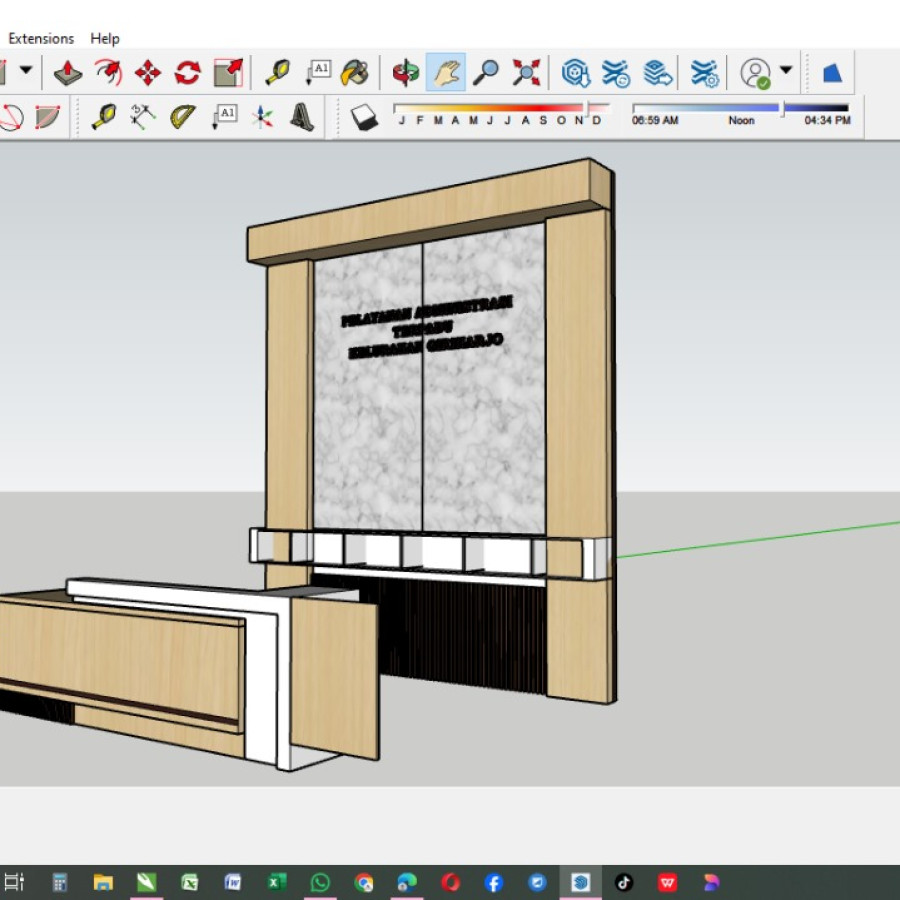Click the shadow time-of-day slider

740,107
